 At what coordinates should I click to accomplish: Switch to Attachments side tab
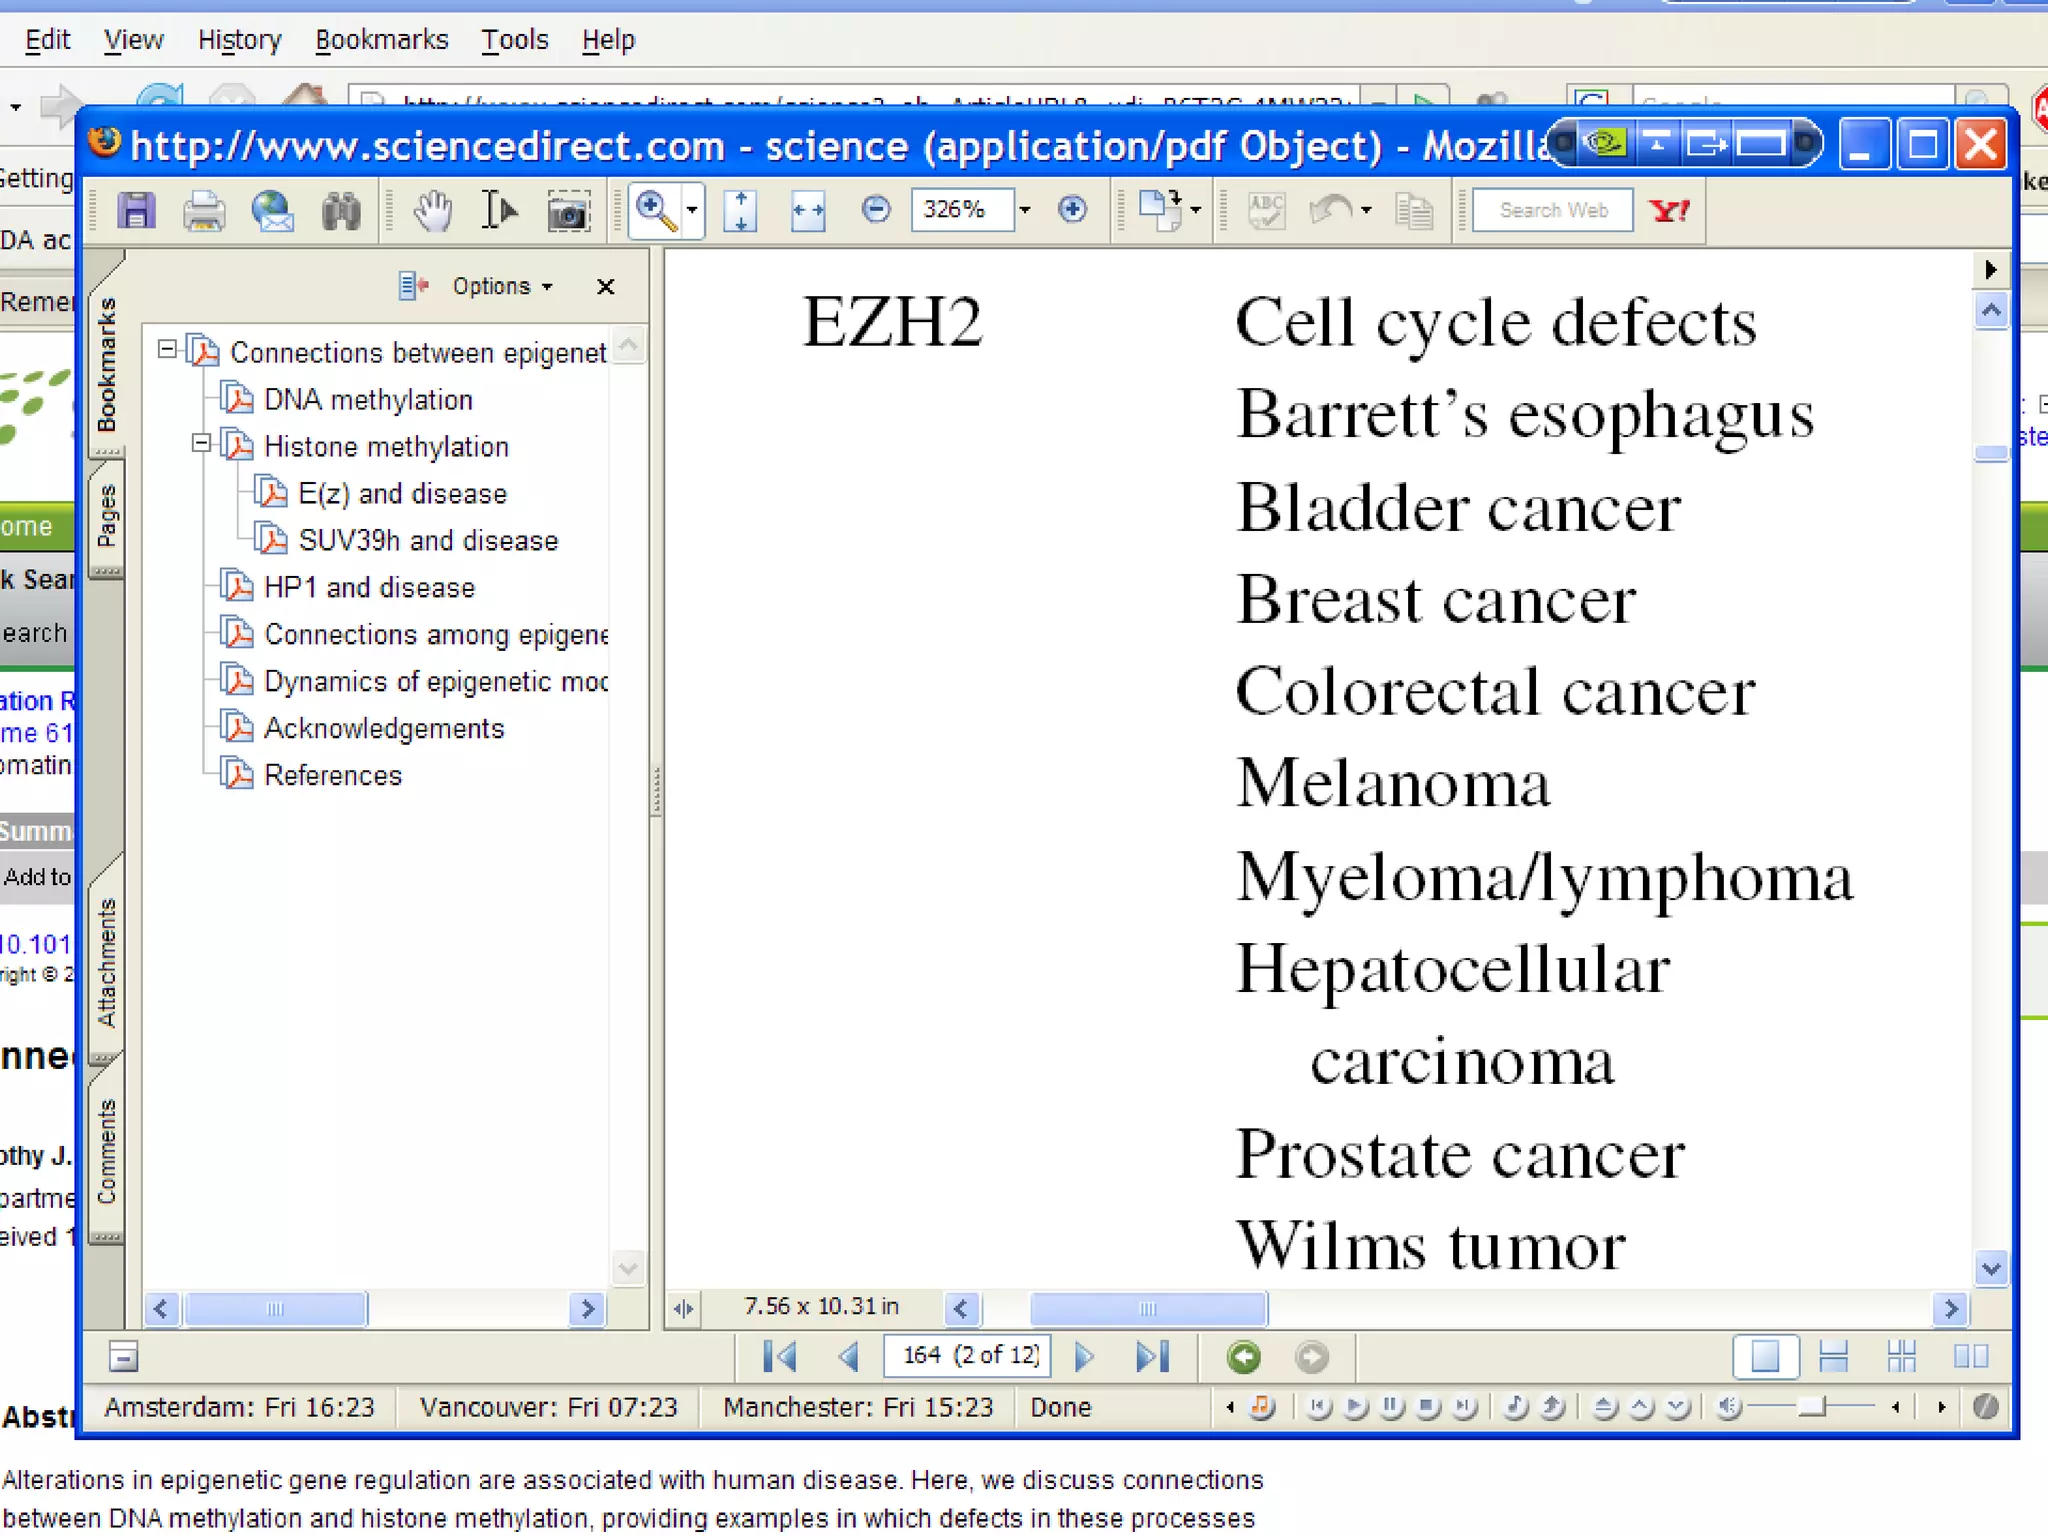click(107, 961)
